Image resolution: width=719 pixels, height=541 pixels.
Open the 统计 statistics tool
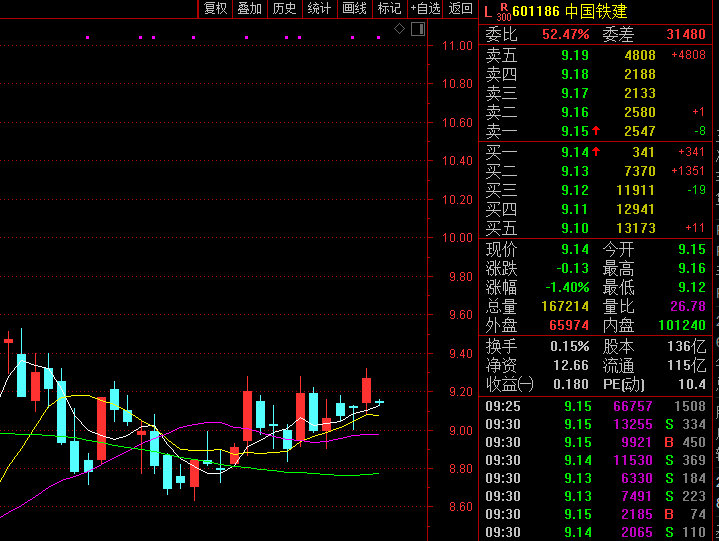click(x=320, y=9)
